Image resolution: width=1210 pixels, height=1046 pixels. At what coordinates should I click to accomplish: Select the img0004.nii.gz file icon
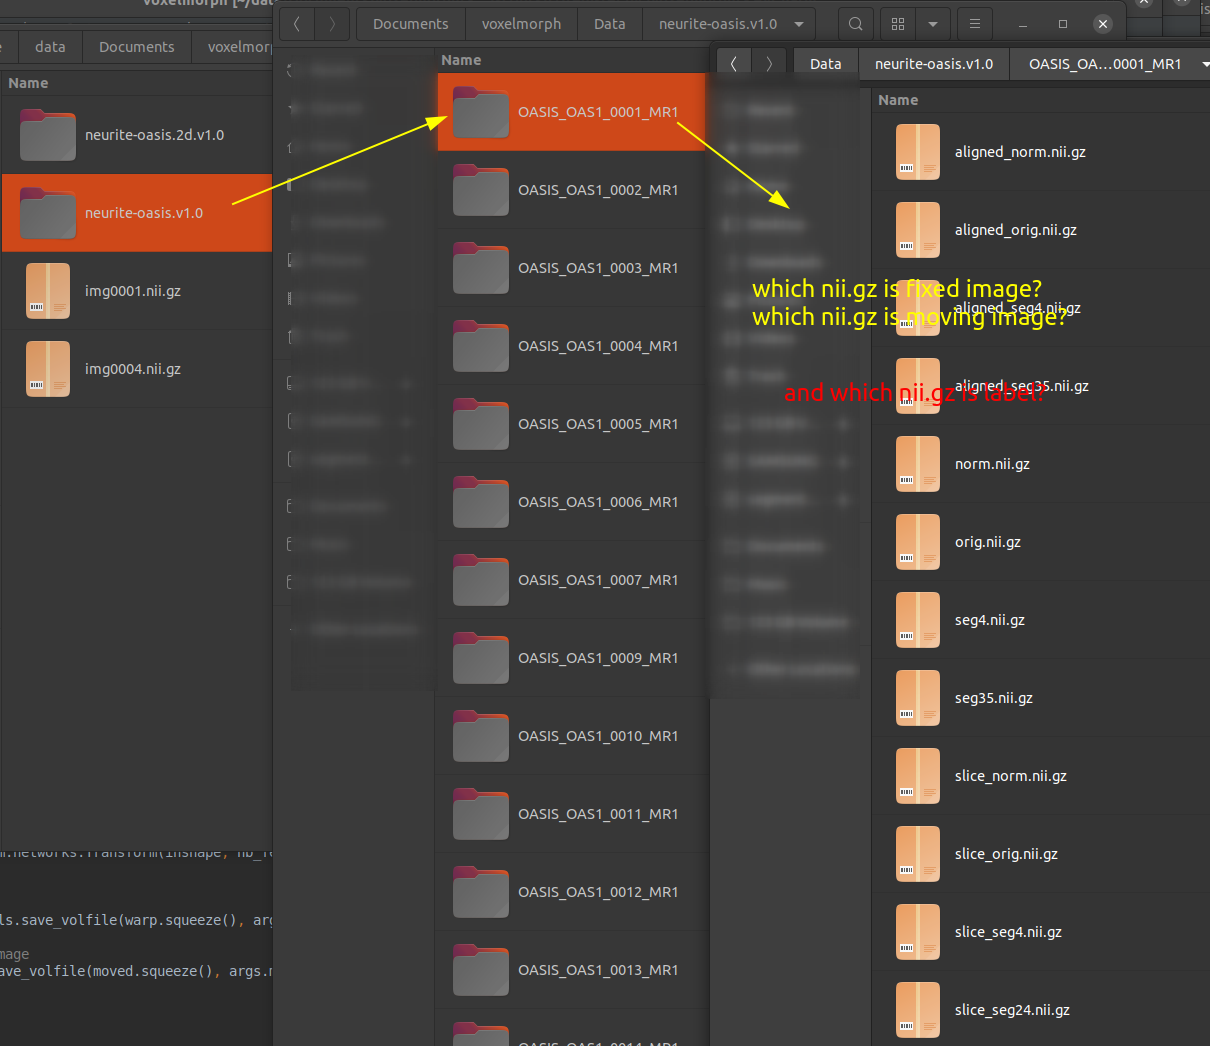[x=47, y=369]
